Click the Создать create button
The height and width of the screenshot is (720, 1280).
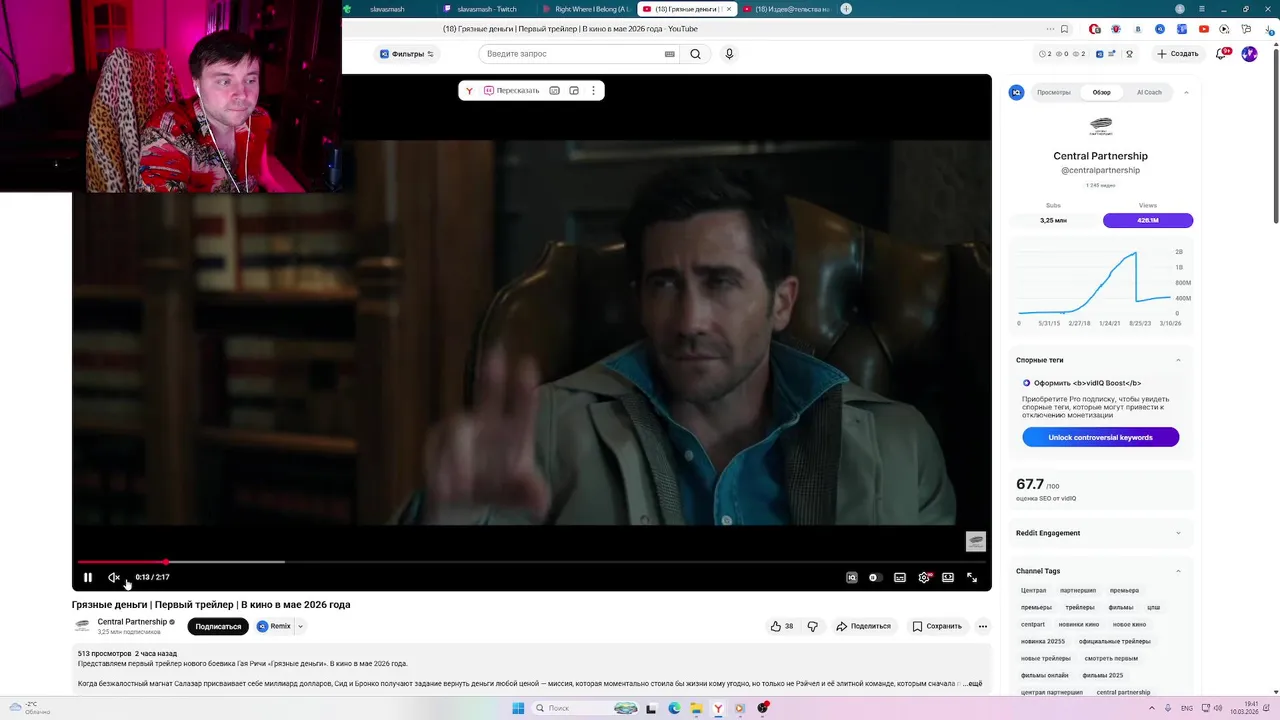point(1178,54)
